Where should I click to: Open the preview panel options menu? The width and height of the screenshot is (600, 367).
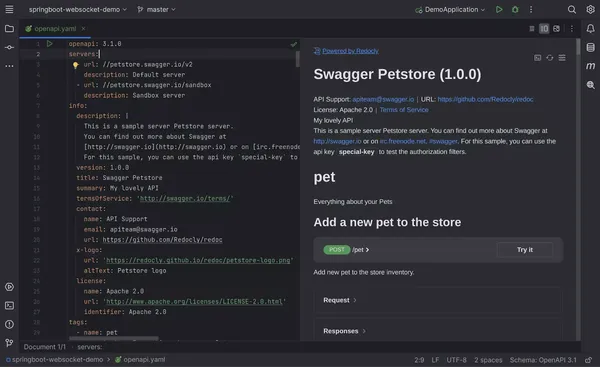[562, 58]
